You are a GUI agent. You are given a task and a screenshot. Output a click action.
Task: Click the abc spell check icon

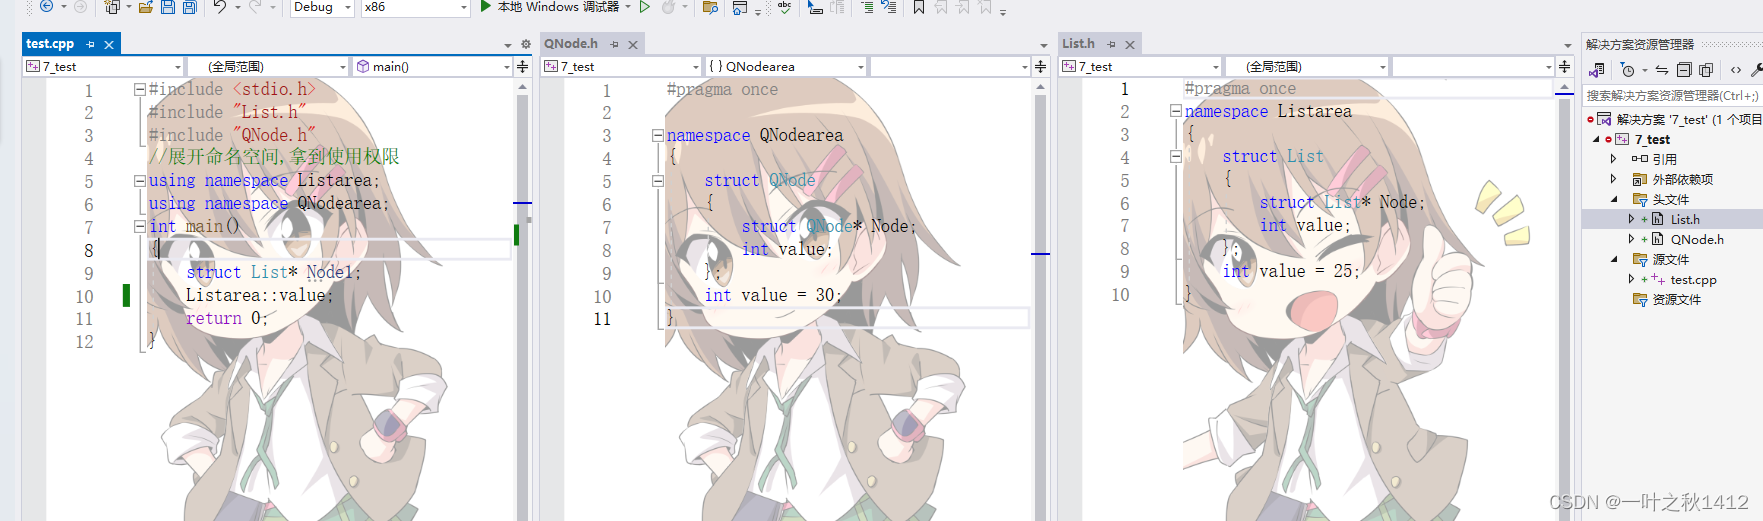(x=785, y=7)
